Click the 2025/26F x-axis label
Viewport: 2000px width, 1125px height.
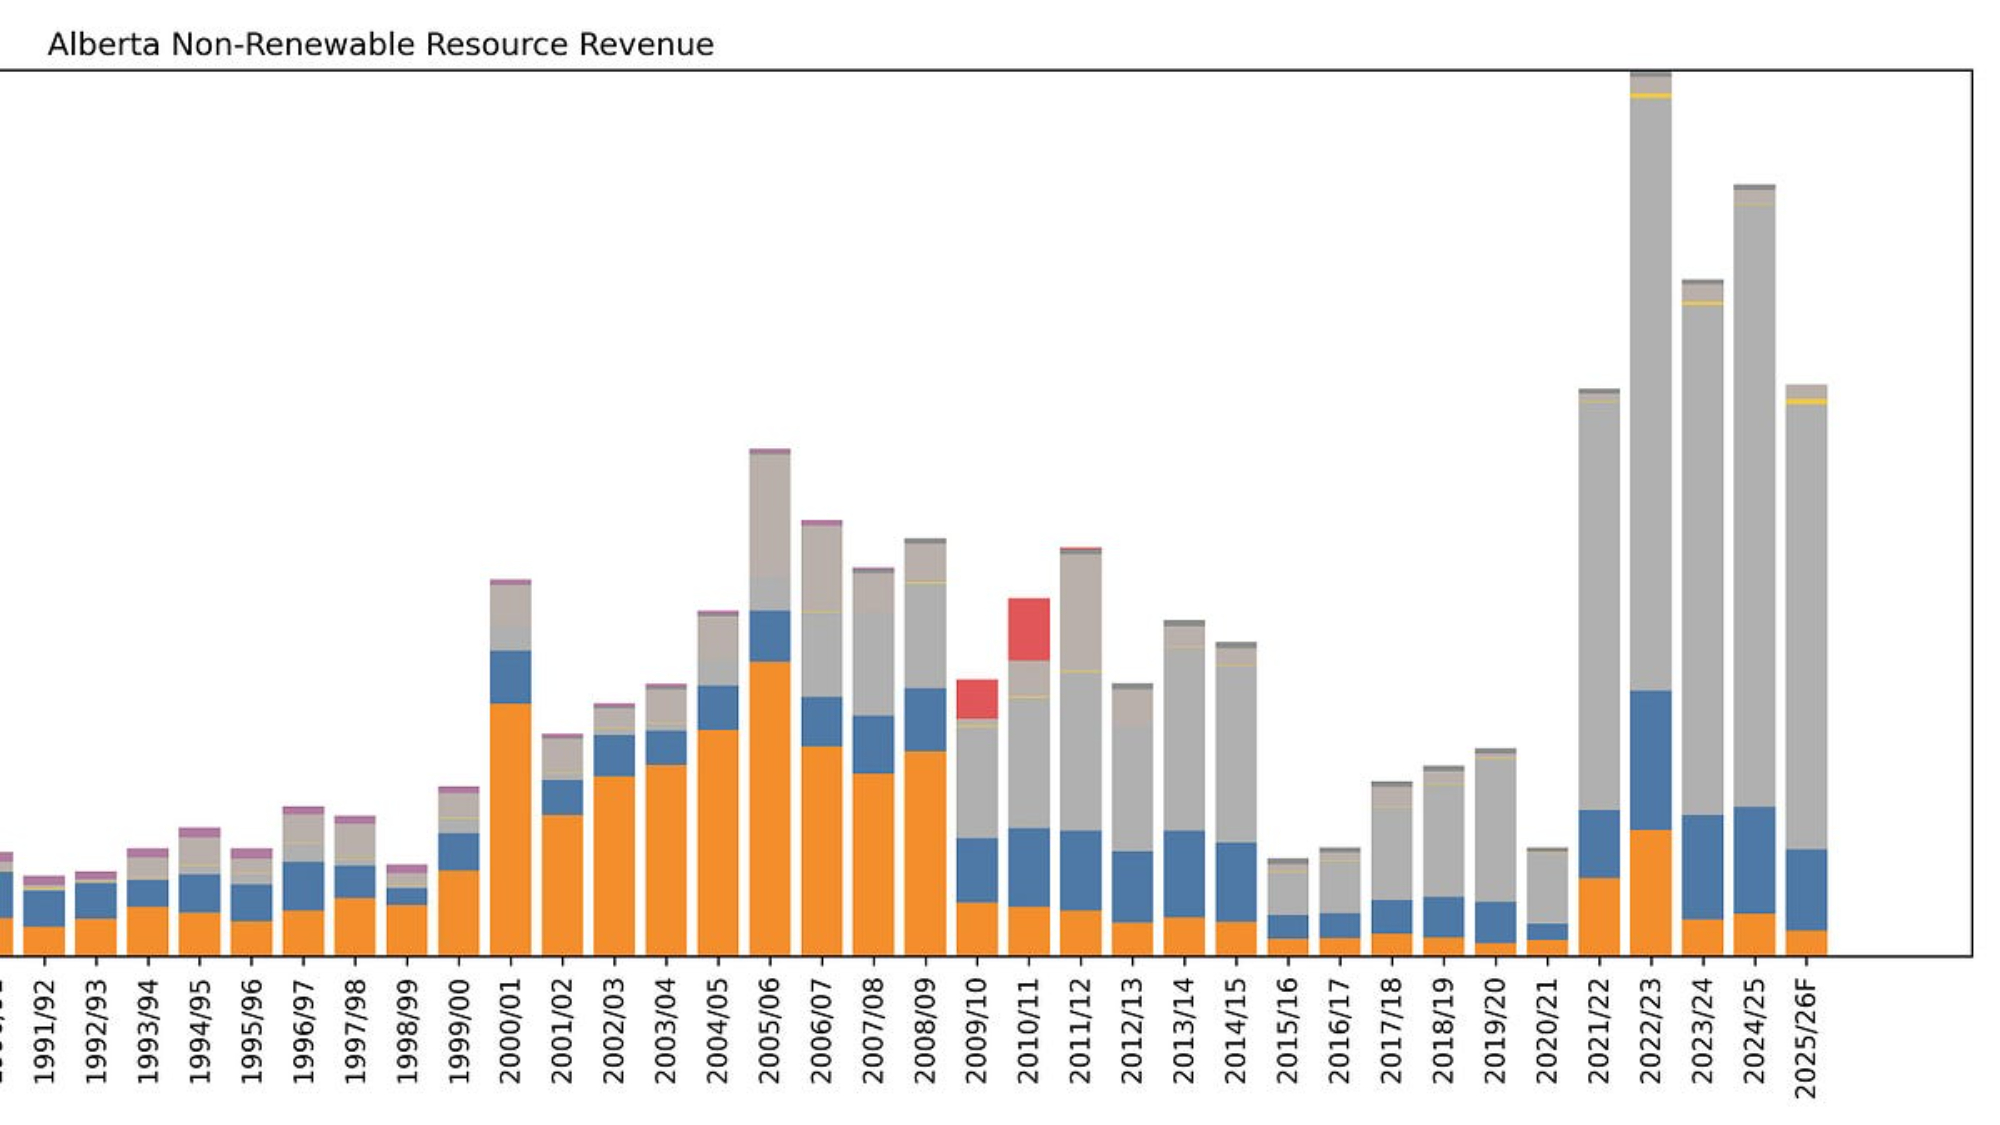click(1805, 1038)
